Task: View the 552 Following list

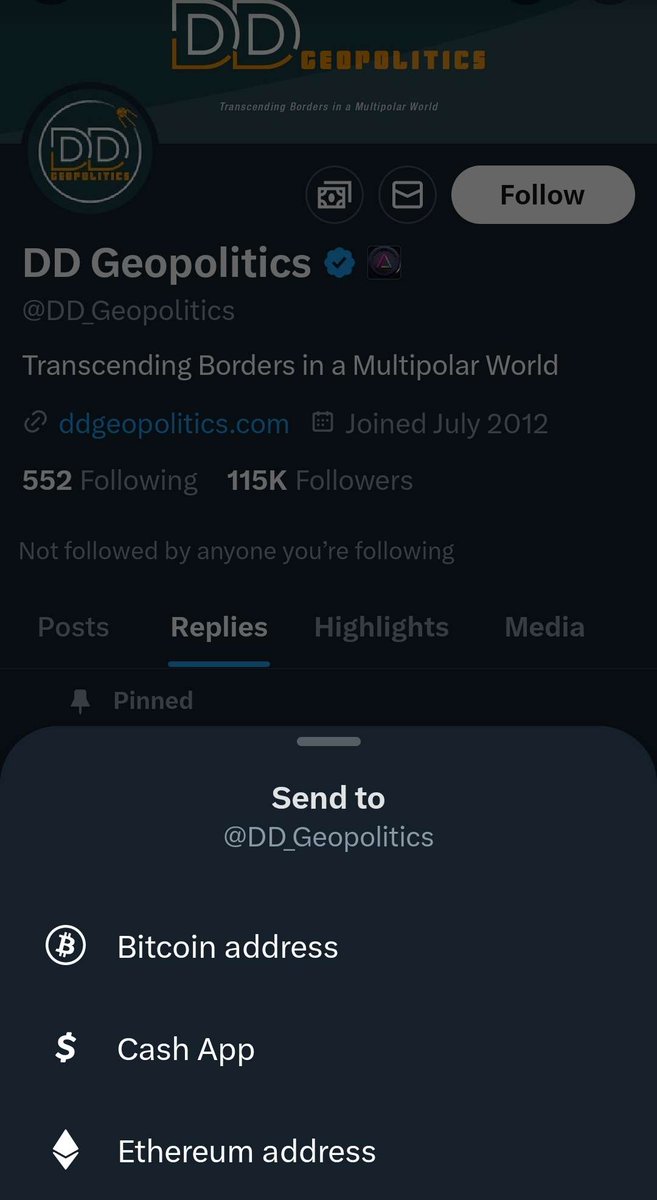Action: (x=109, y=481)
